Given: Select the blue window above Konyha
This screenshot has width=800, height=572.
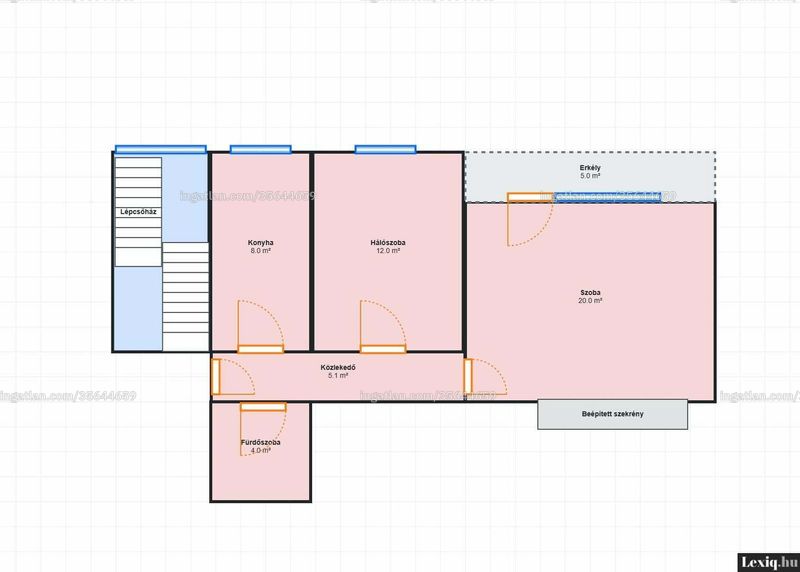Looking at the screenshot, I should click(x=261, y=150).
